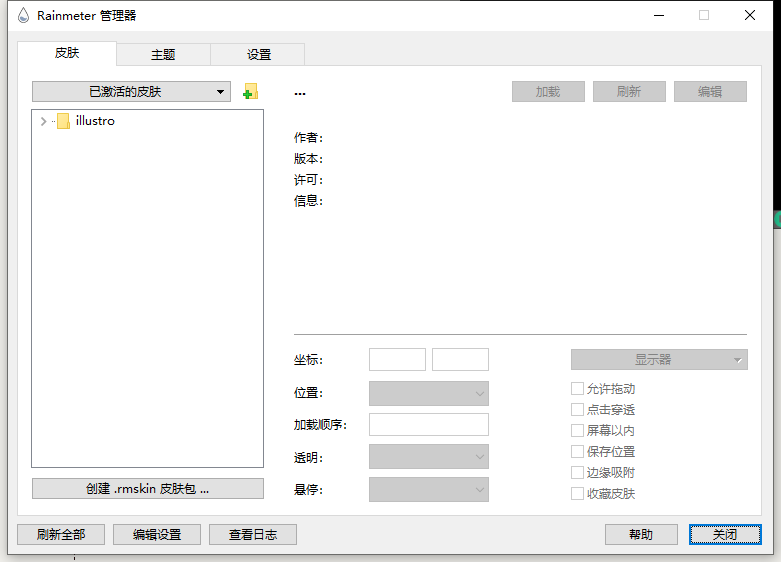The width and height of the screenshot is (781, 562).
Task: Toggle the 点击穿透 checkbox
Action: pos(577,410)
